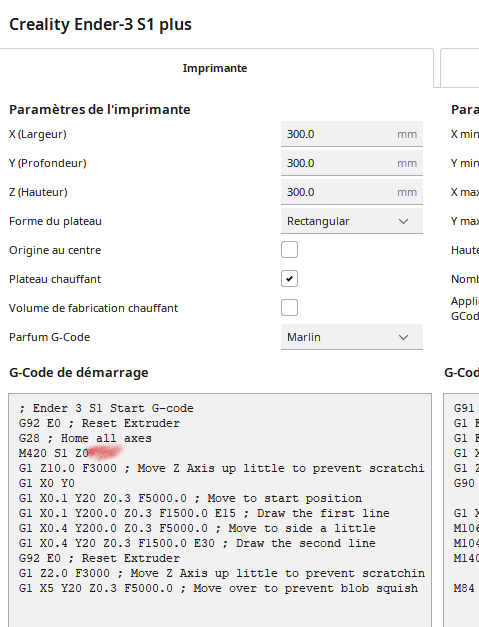
Task: Click the Y (Profondeur) input field
Action: [352, 163]
